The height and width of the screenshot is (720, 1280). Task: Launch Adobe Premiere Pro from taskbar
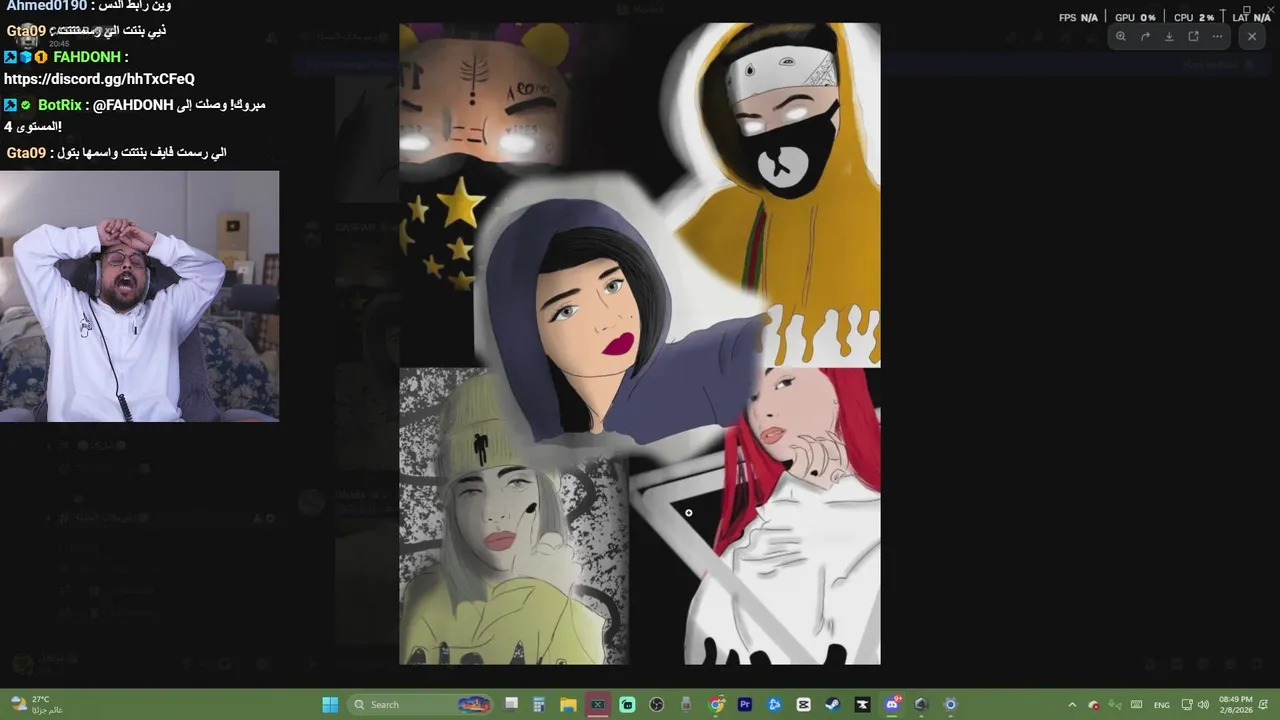(x=745, y=705)
